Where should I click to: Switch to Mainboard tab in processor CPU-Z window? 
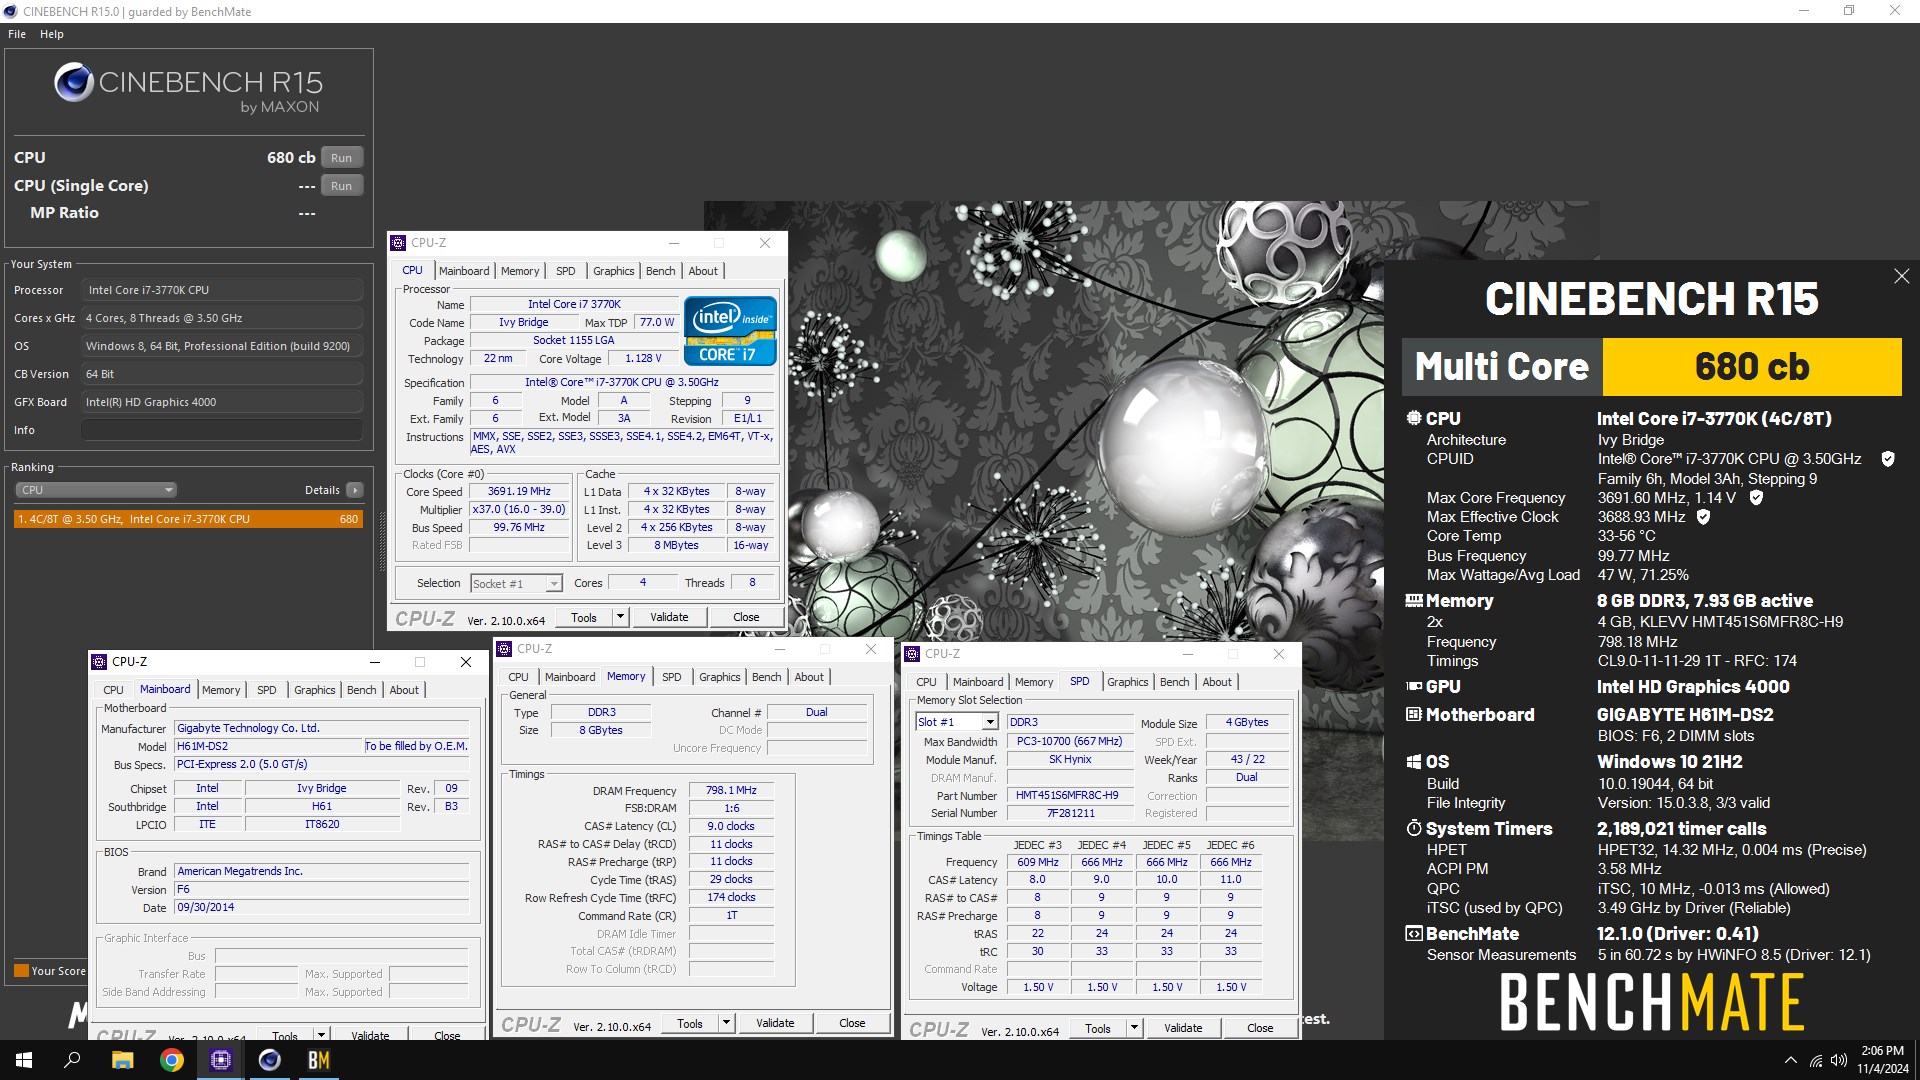pos(464,271)
